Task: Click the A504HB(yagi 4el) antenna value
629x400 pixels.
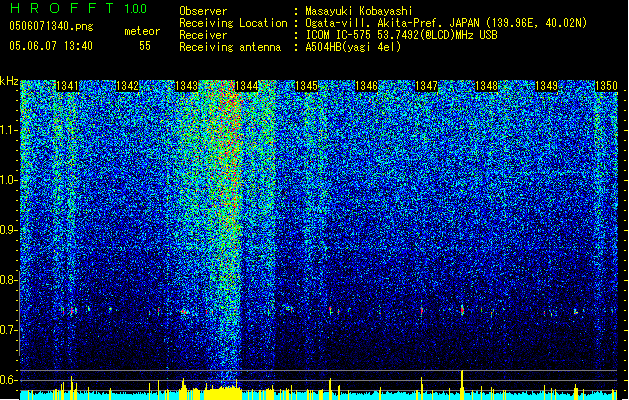Action: point(353,47)
